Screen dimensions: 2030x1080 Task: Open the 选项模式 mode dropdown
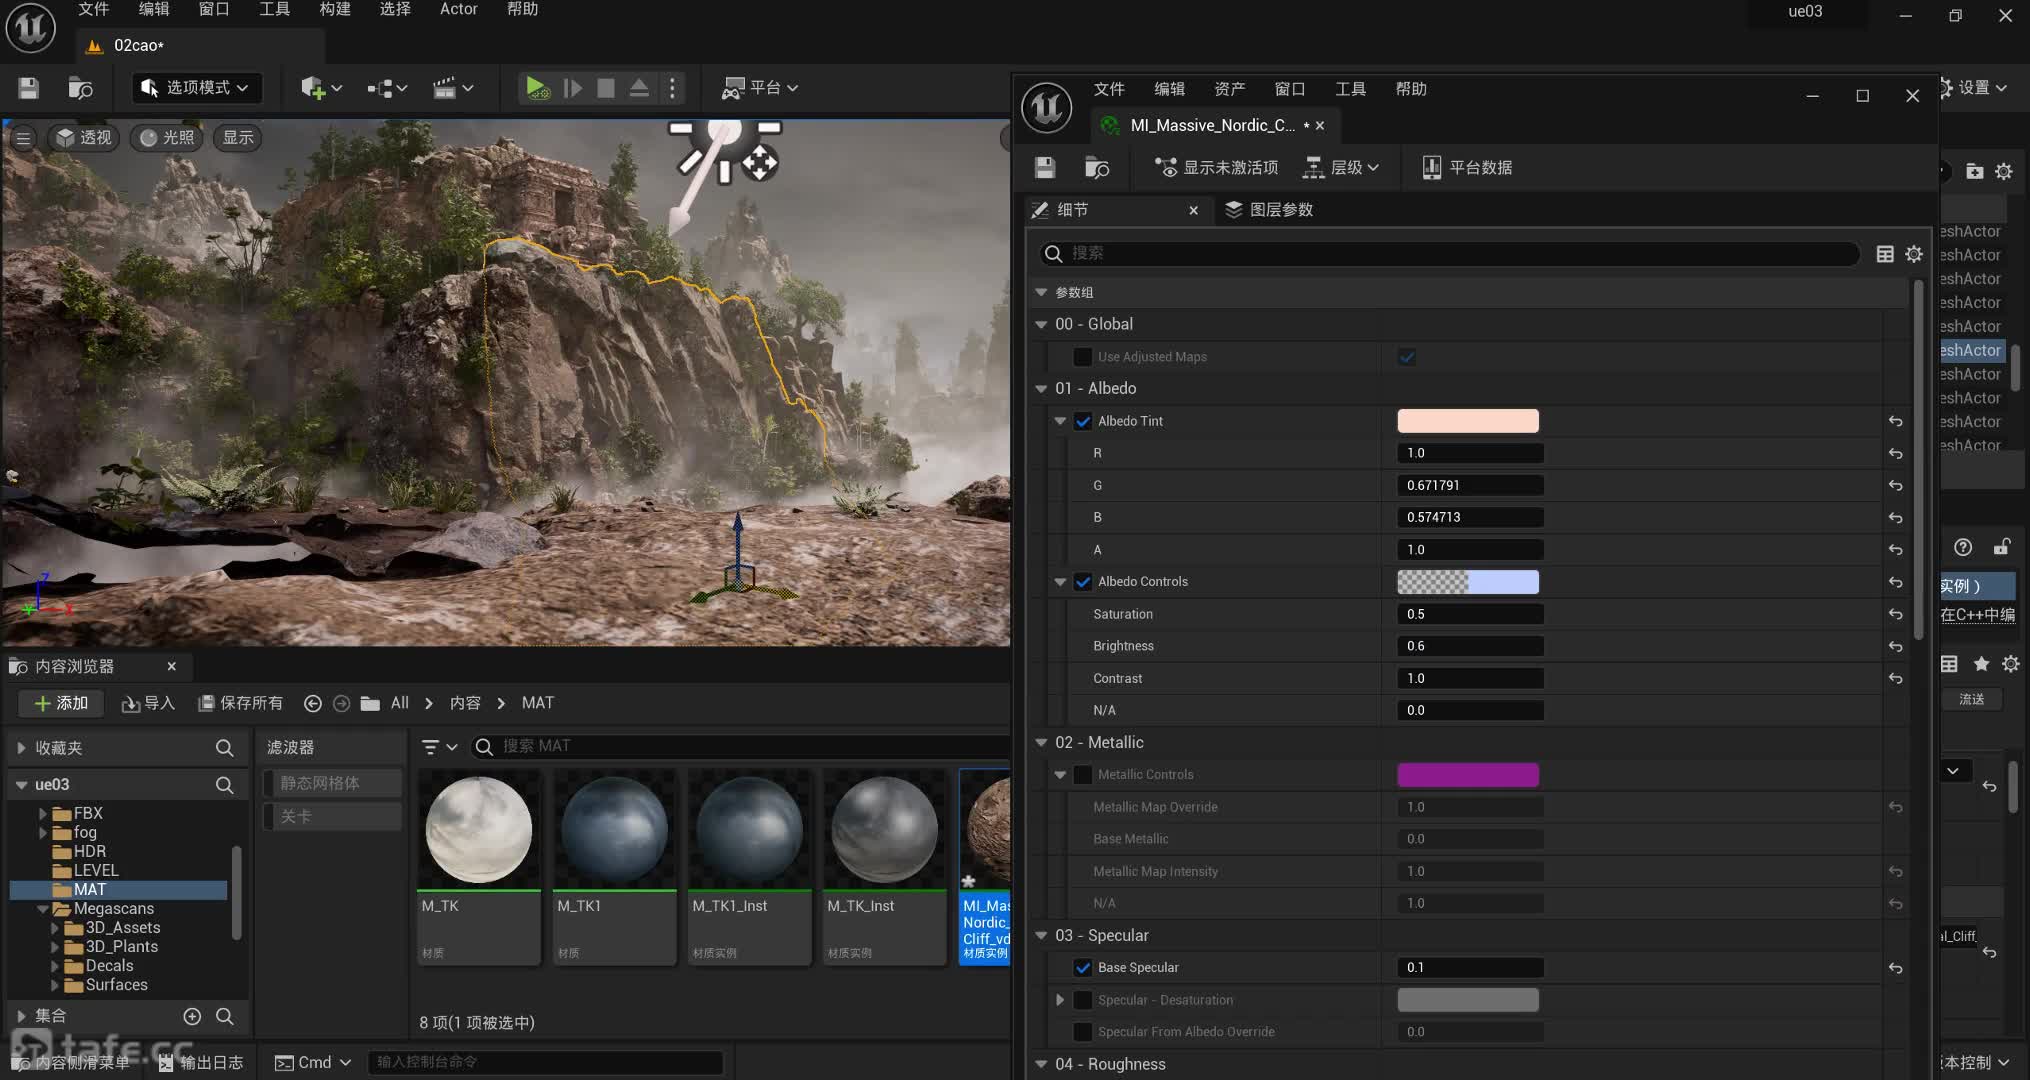tap(197, 88)
